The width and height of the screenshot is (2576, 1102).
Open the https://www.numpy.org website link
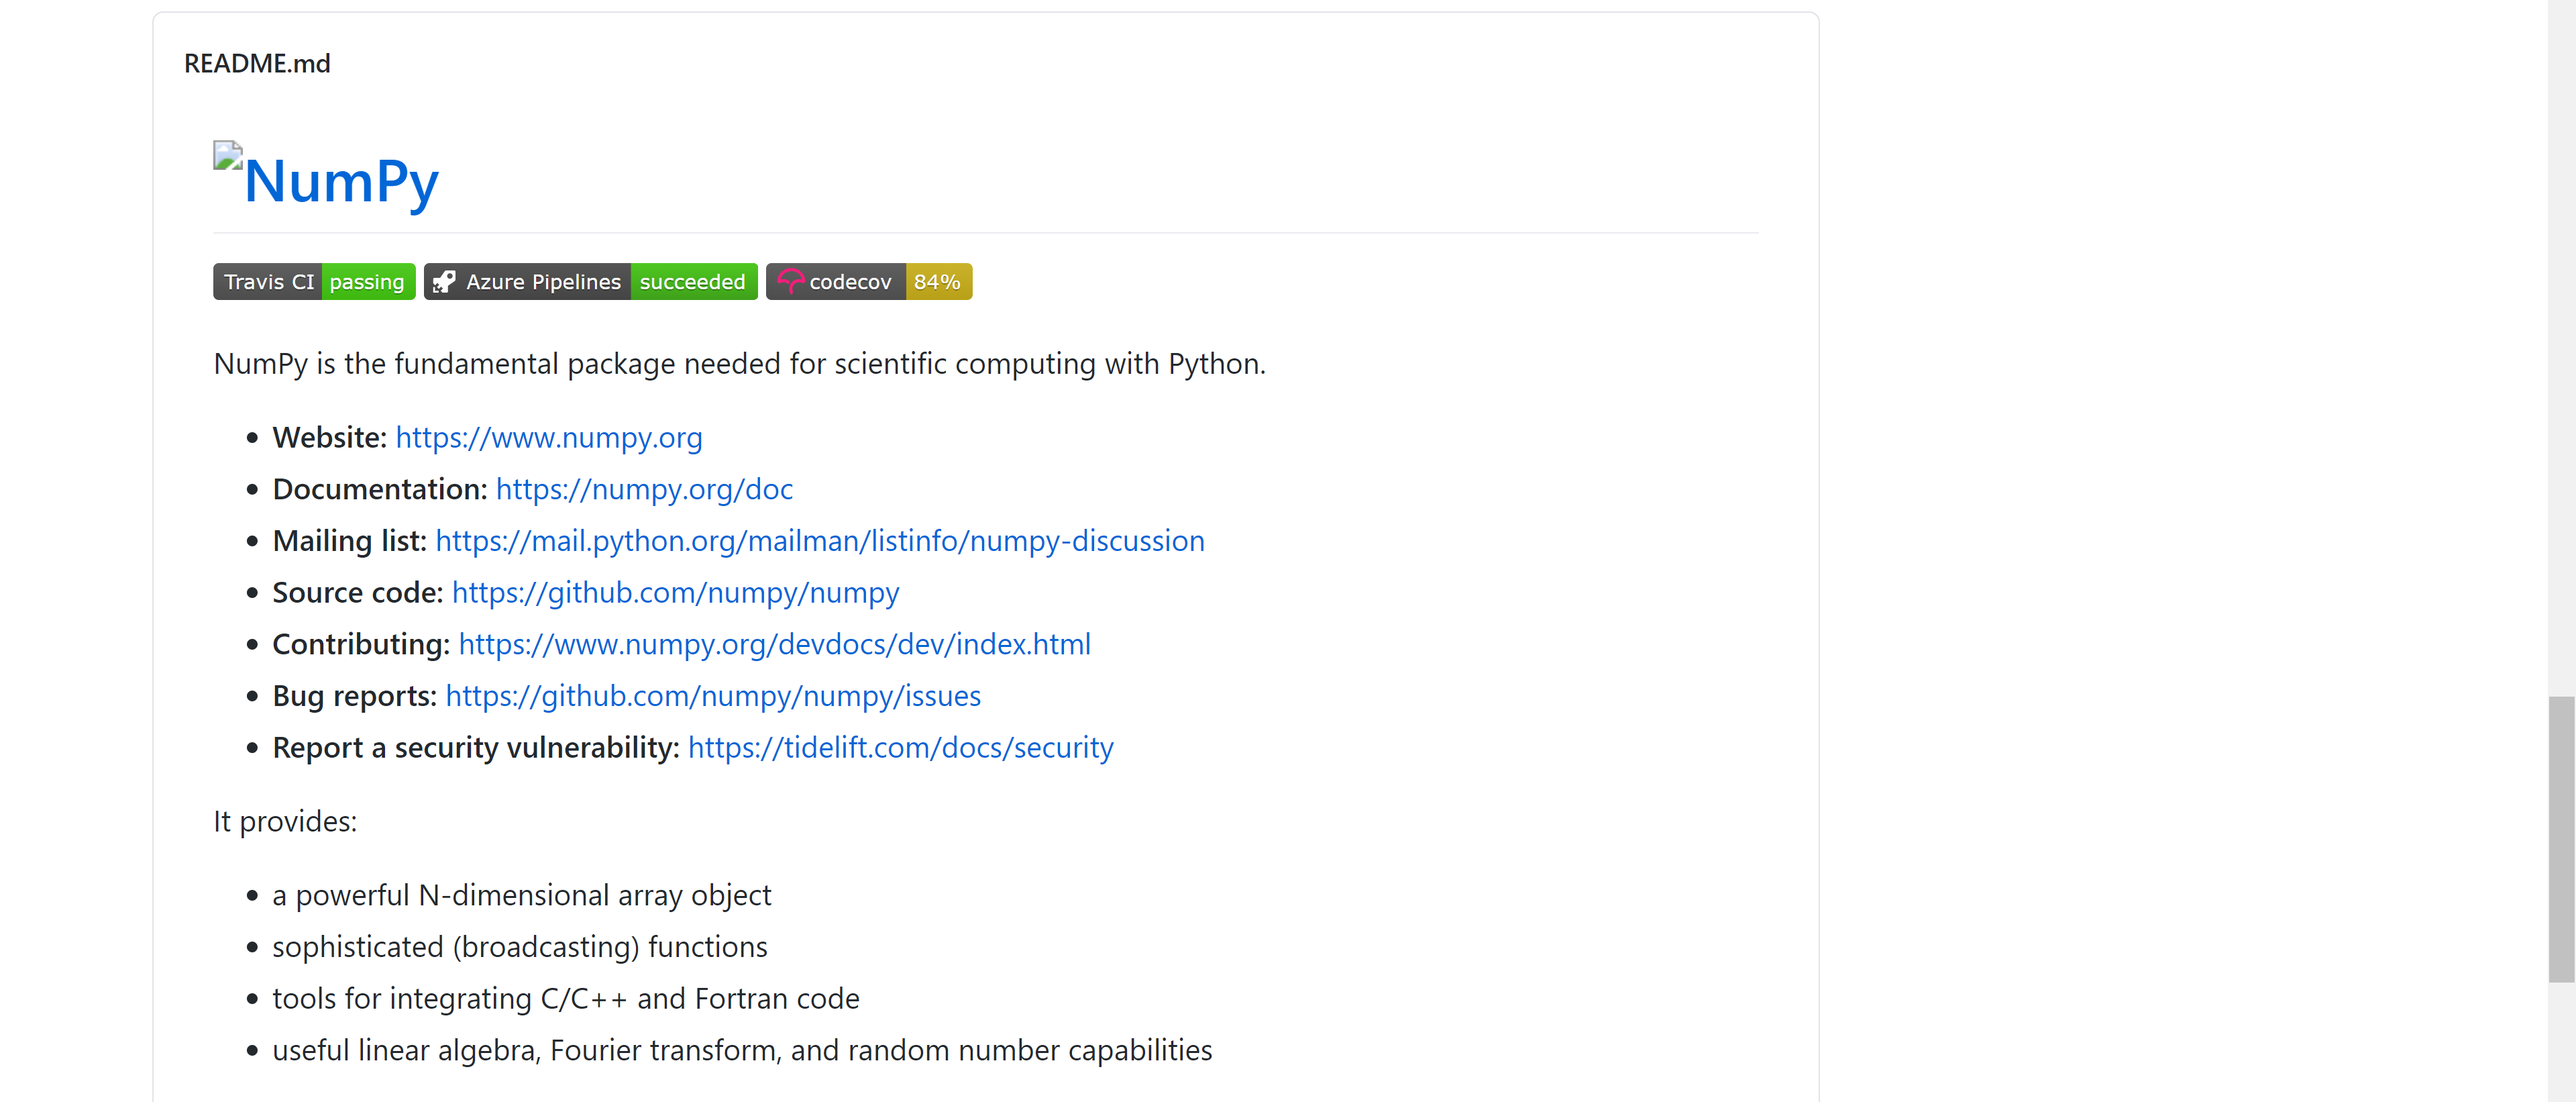coord(549,438)
